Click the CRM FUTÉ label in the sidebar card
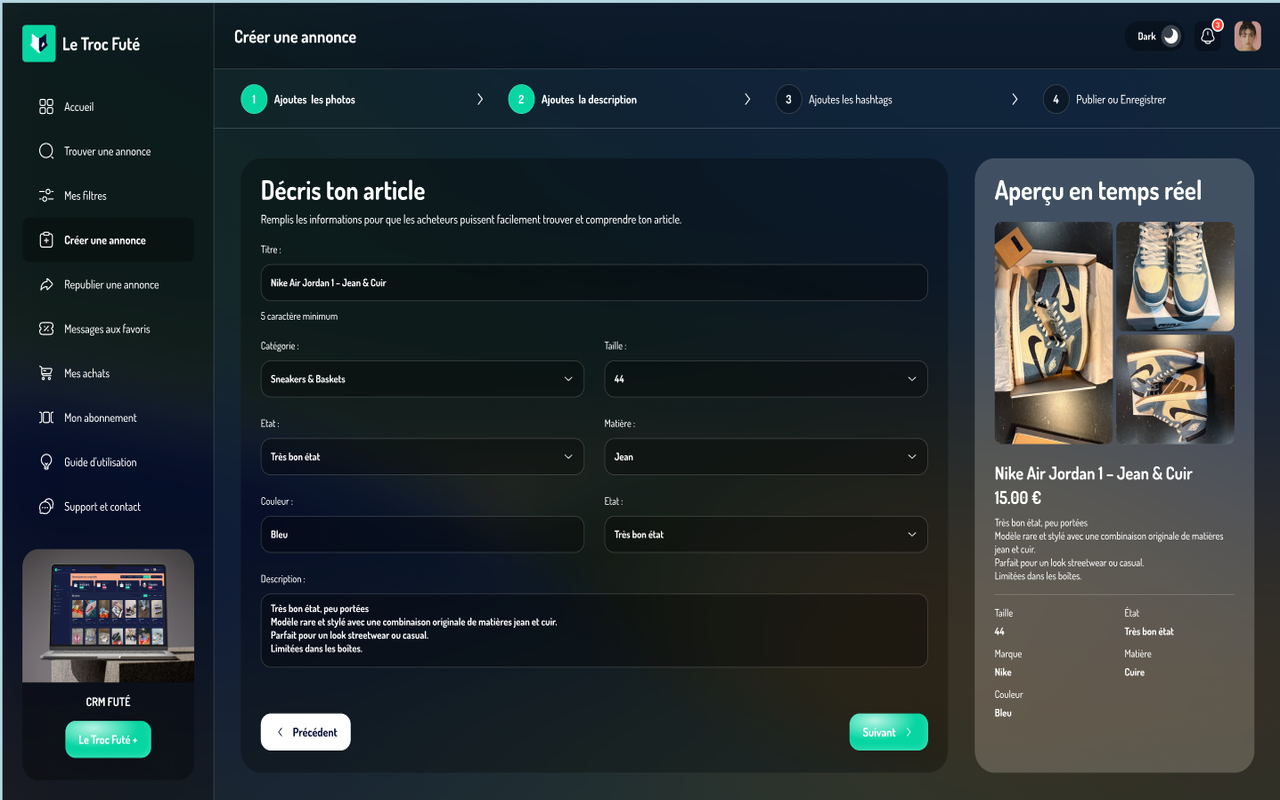 coord(108,702)
